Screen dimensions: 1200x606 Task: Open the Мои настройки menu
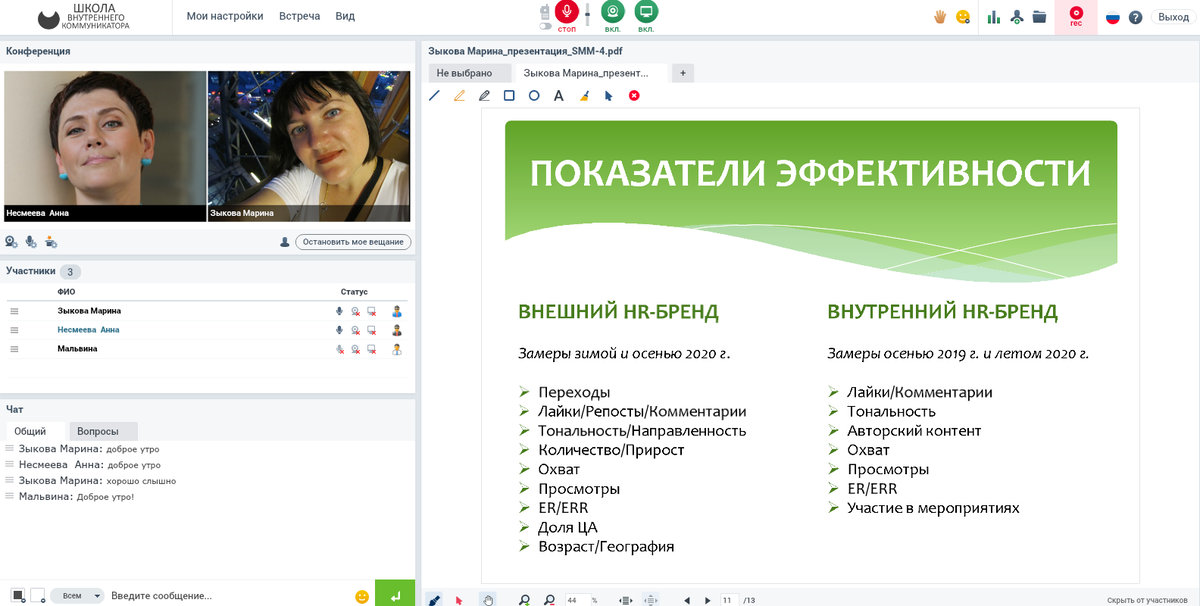point(225,16)
